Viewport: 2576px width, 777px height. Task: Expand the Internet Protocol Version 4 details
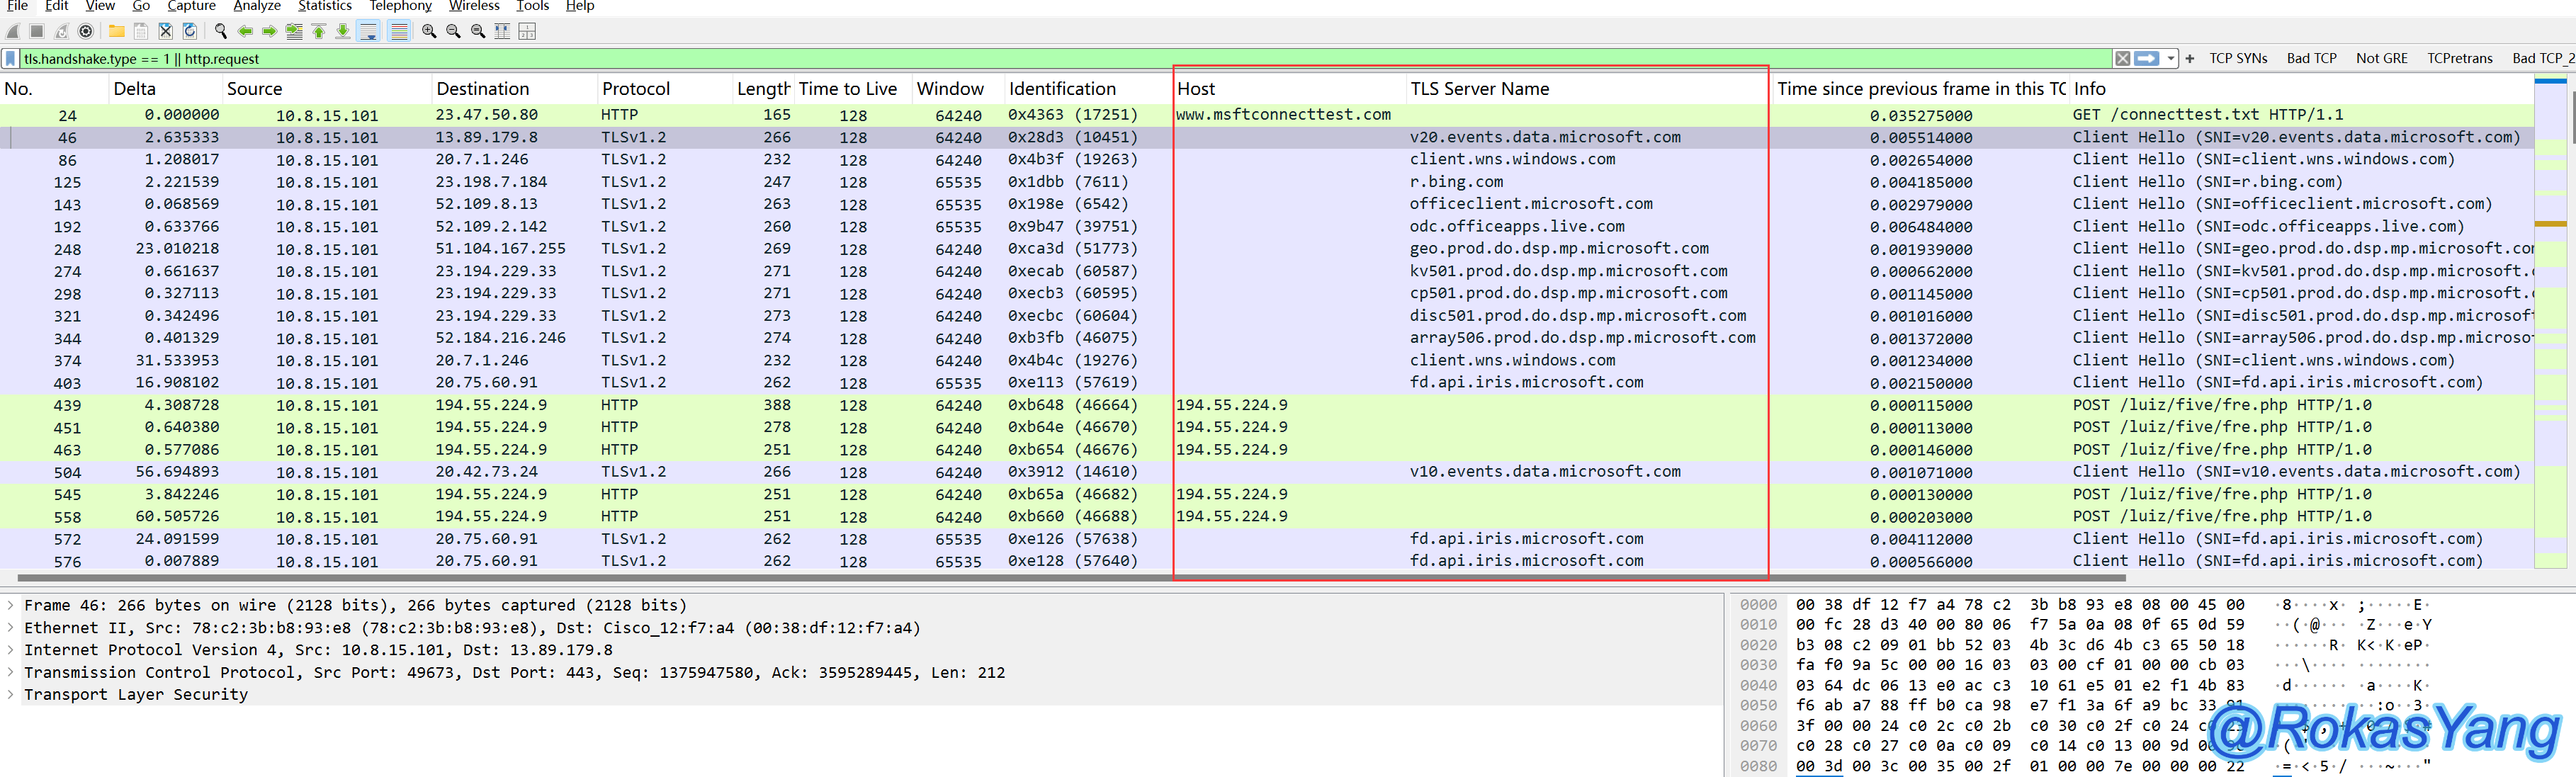pyautogui.click(x=11, y=650)
